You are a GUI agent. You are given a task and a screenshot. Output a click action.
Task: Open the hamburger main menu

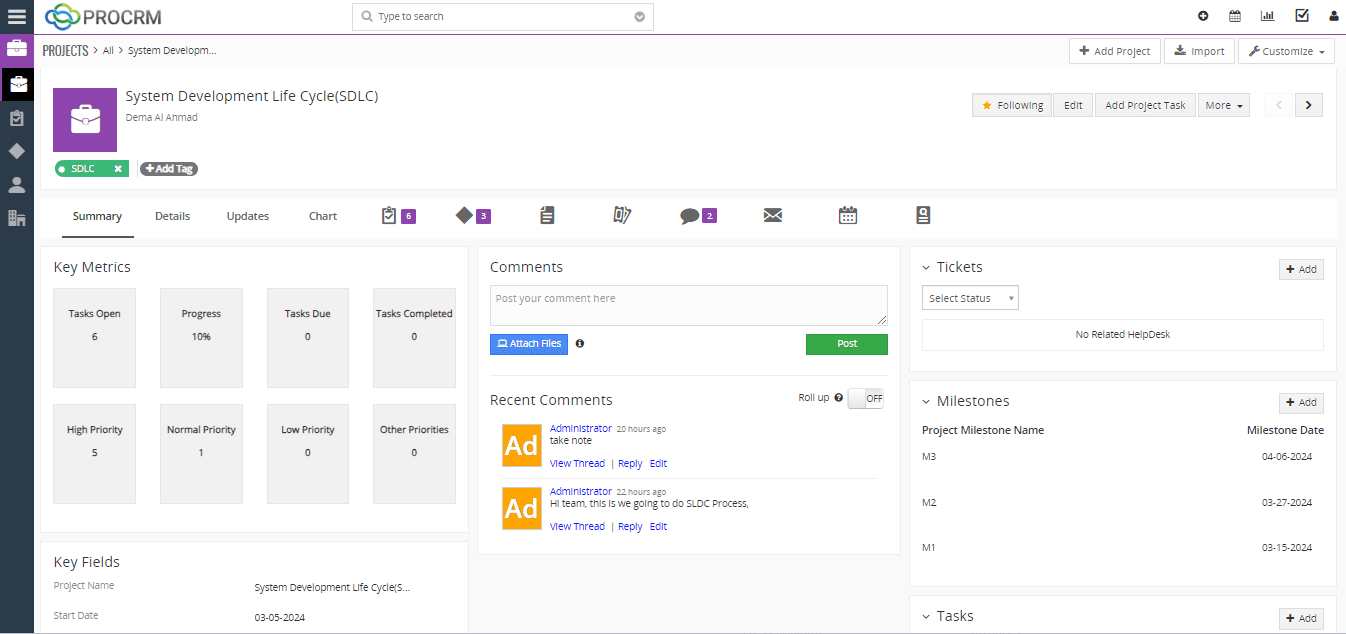pos(17,16)
